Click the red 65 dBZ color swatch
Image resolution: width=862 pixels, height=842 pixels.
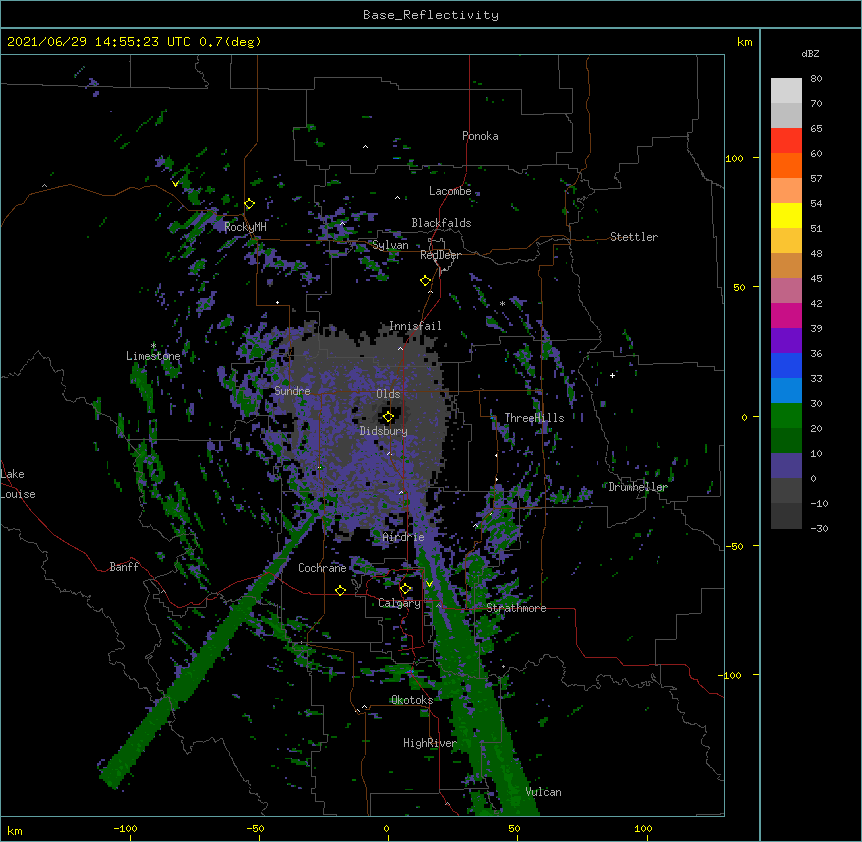[786, 140]
